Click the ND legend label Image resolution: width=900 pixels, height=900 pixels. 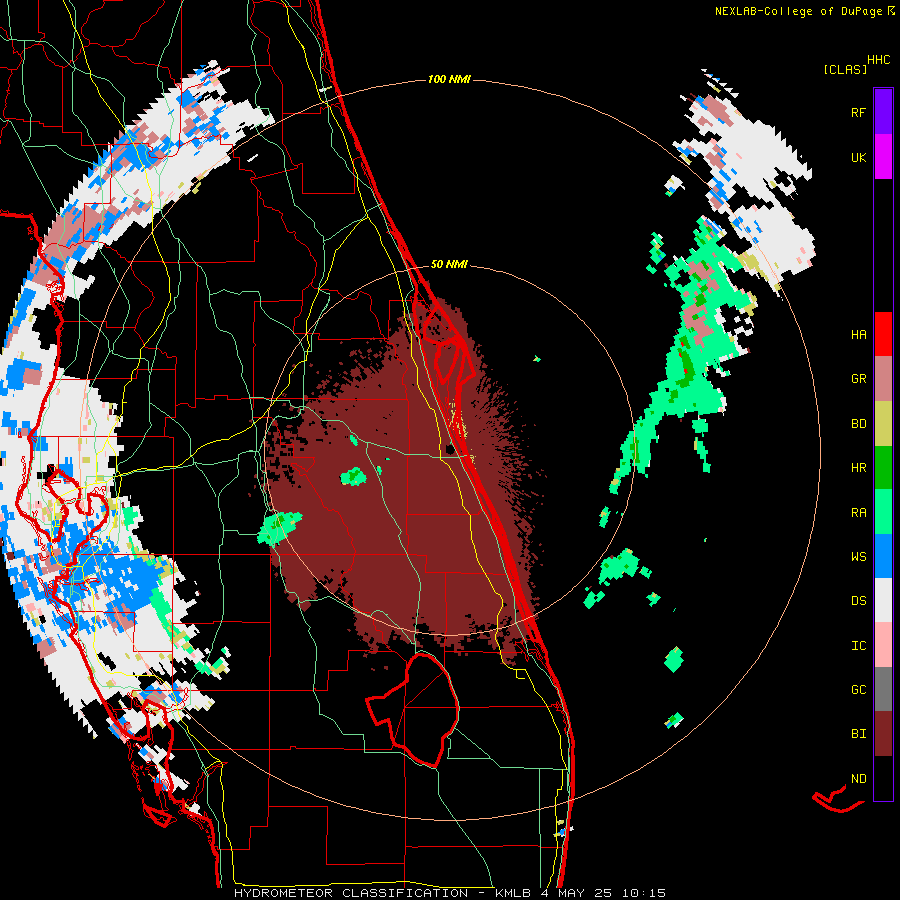point(858,778)
